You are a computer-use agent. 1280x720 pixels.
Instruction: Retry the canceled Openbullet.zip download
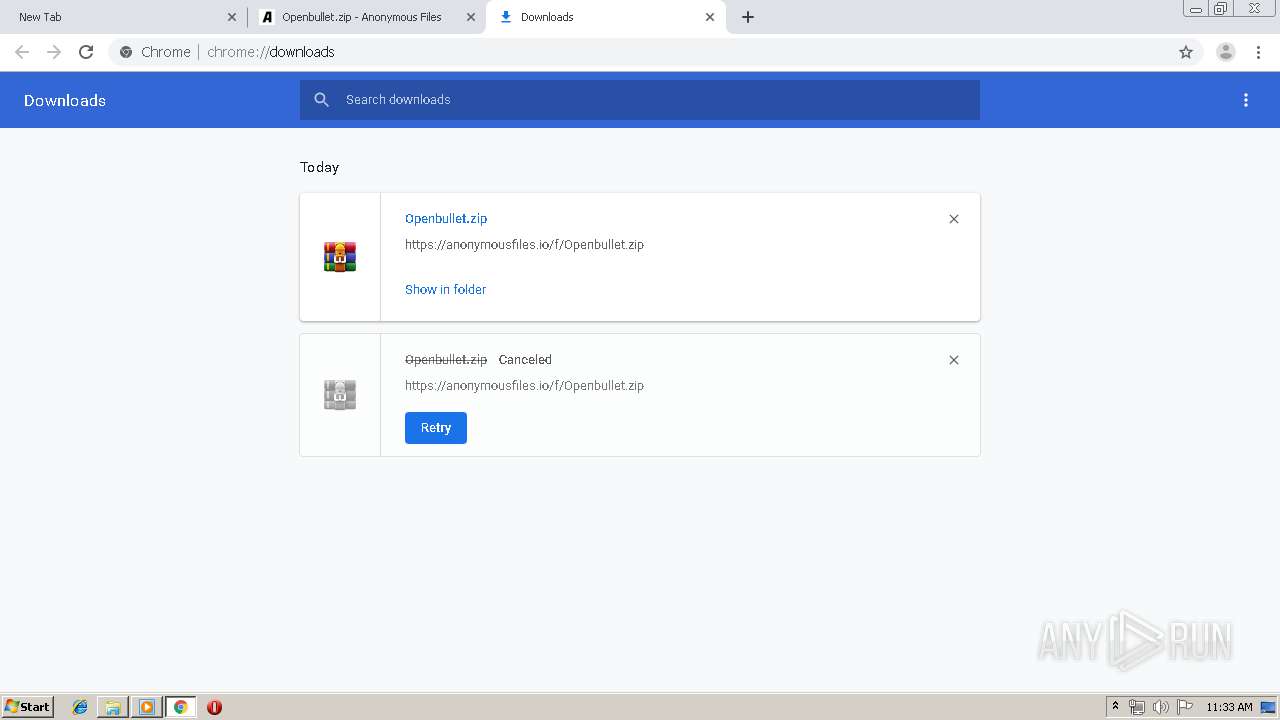[436, 428]
